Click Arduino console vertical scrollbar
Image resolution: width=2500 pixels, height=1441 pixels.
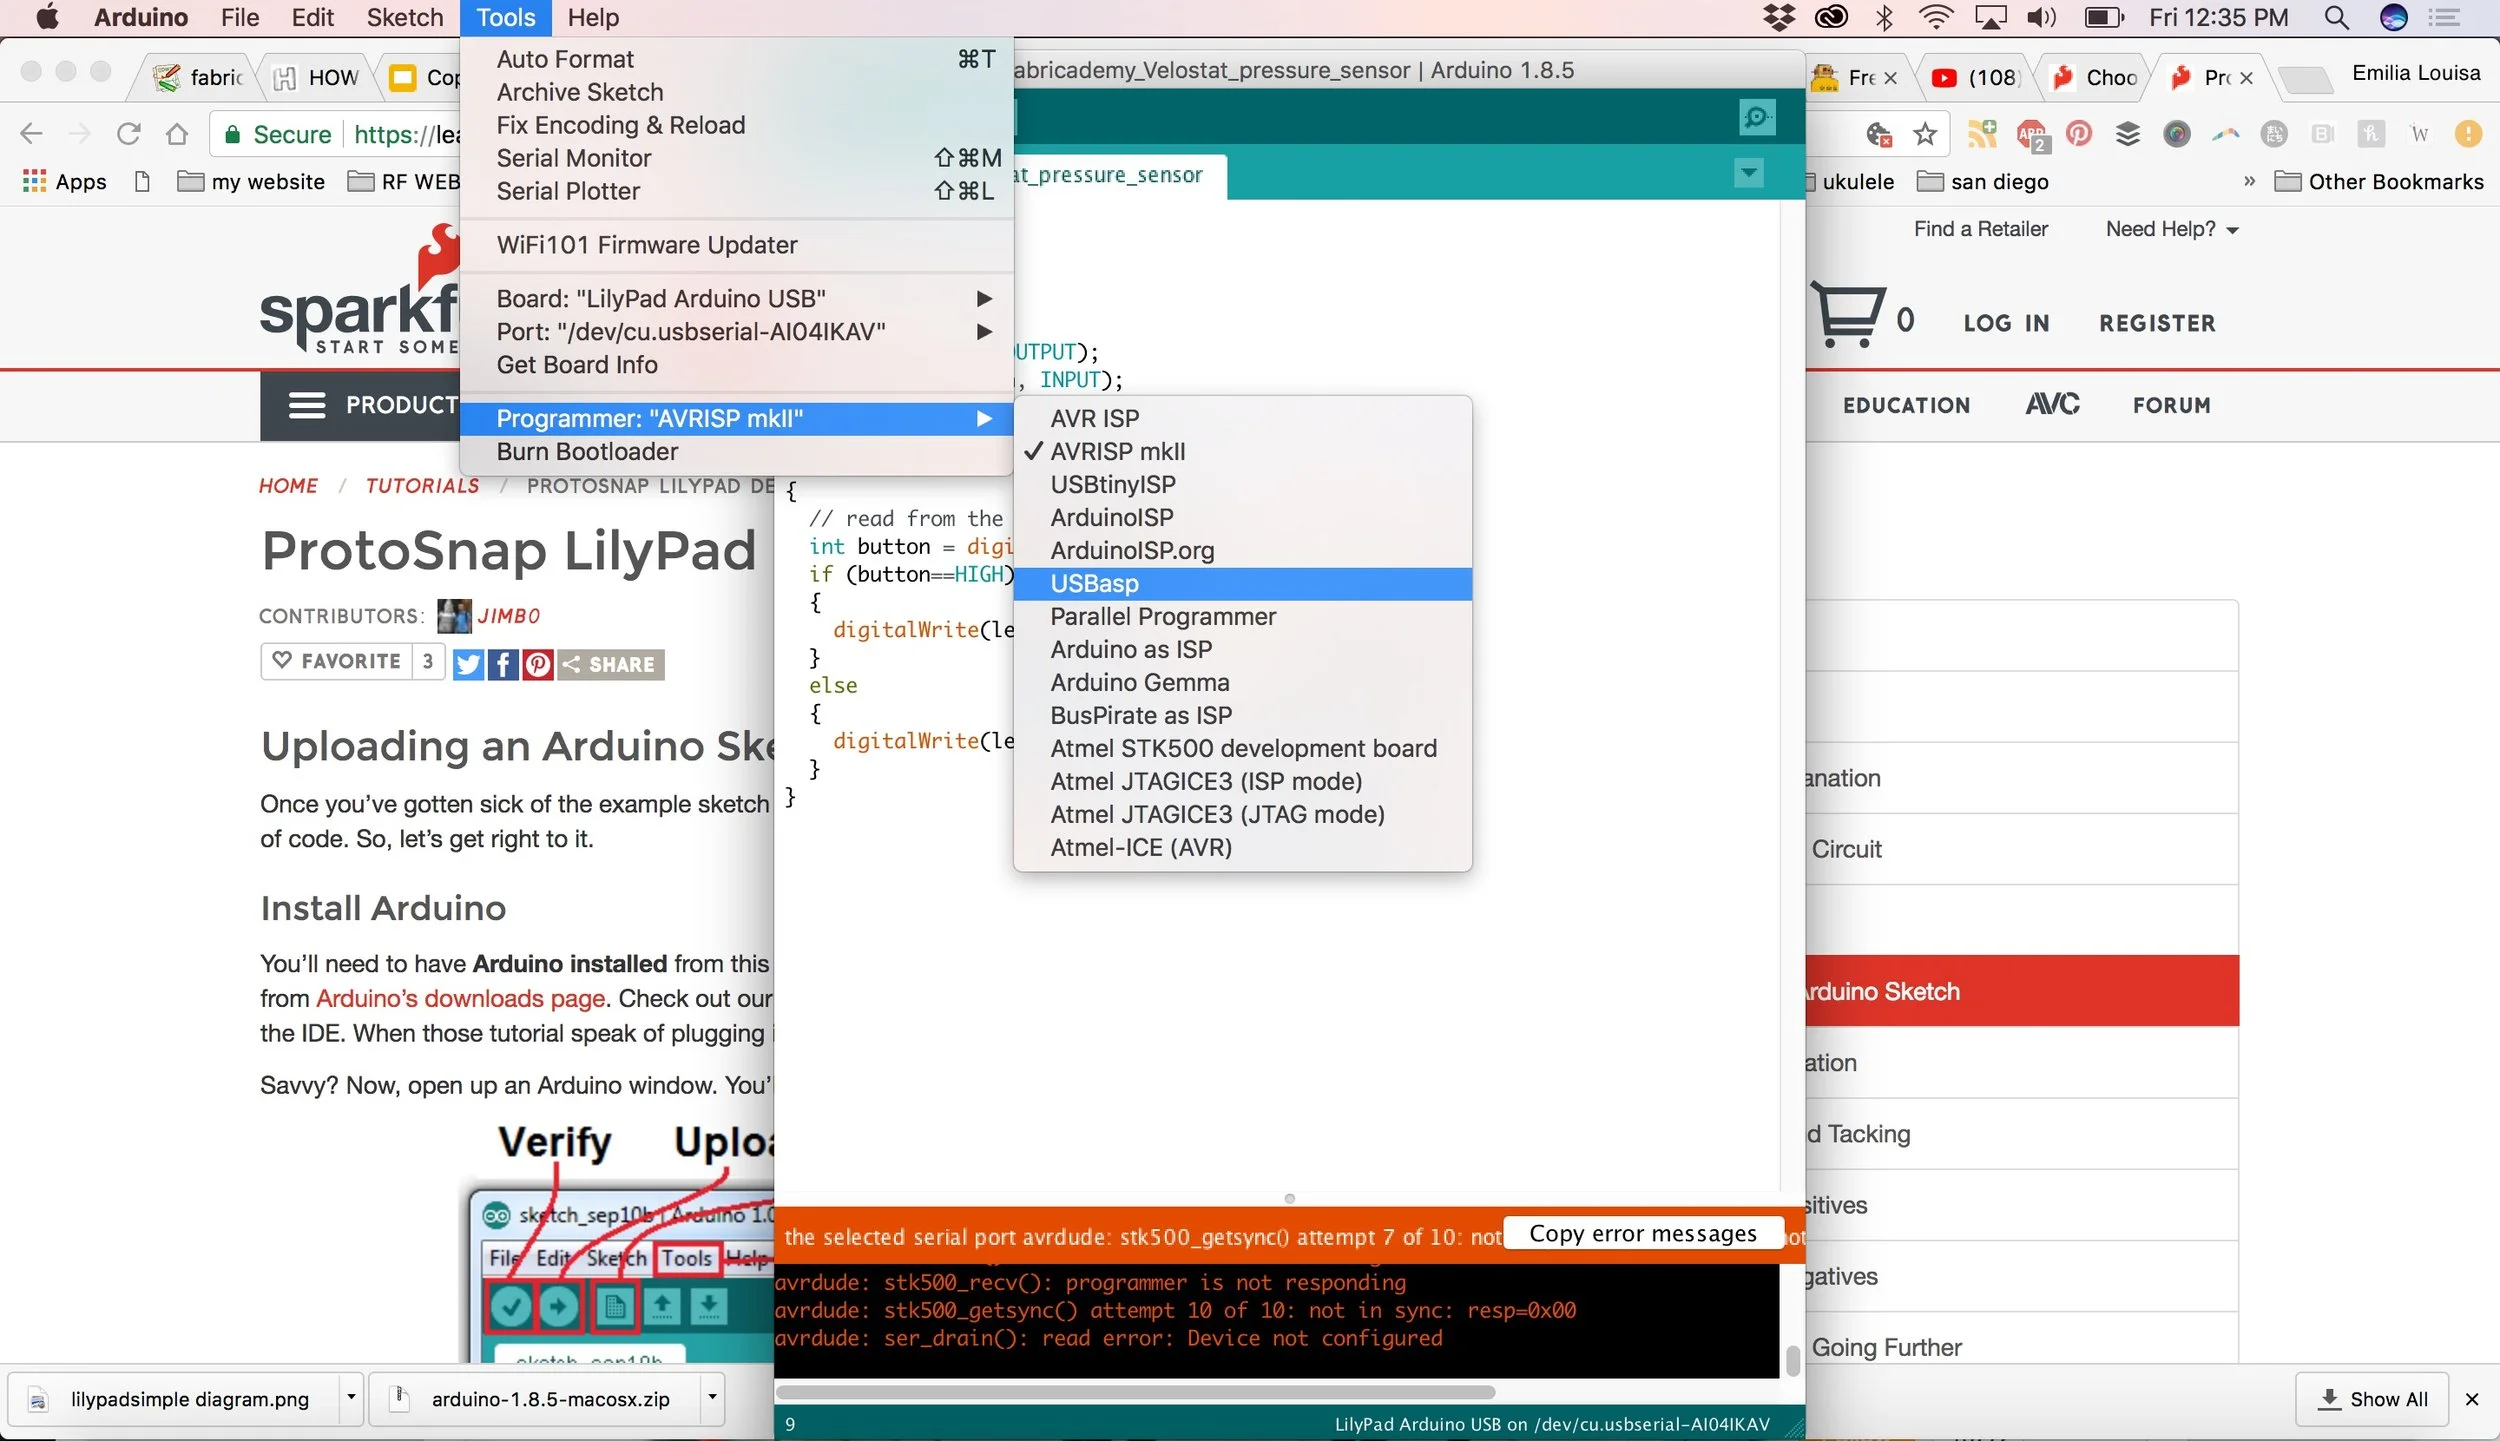(1792, 1360)
